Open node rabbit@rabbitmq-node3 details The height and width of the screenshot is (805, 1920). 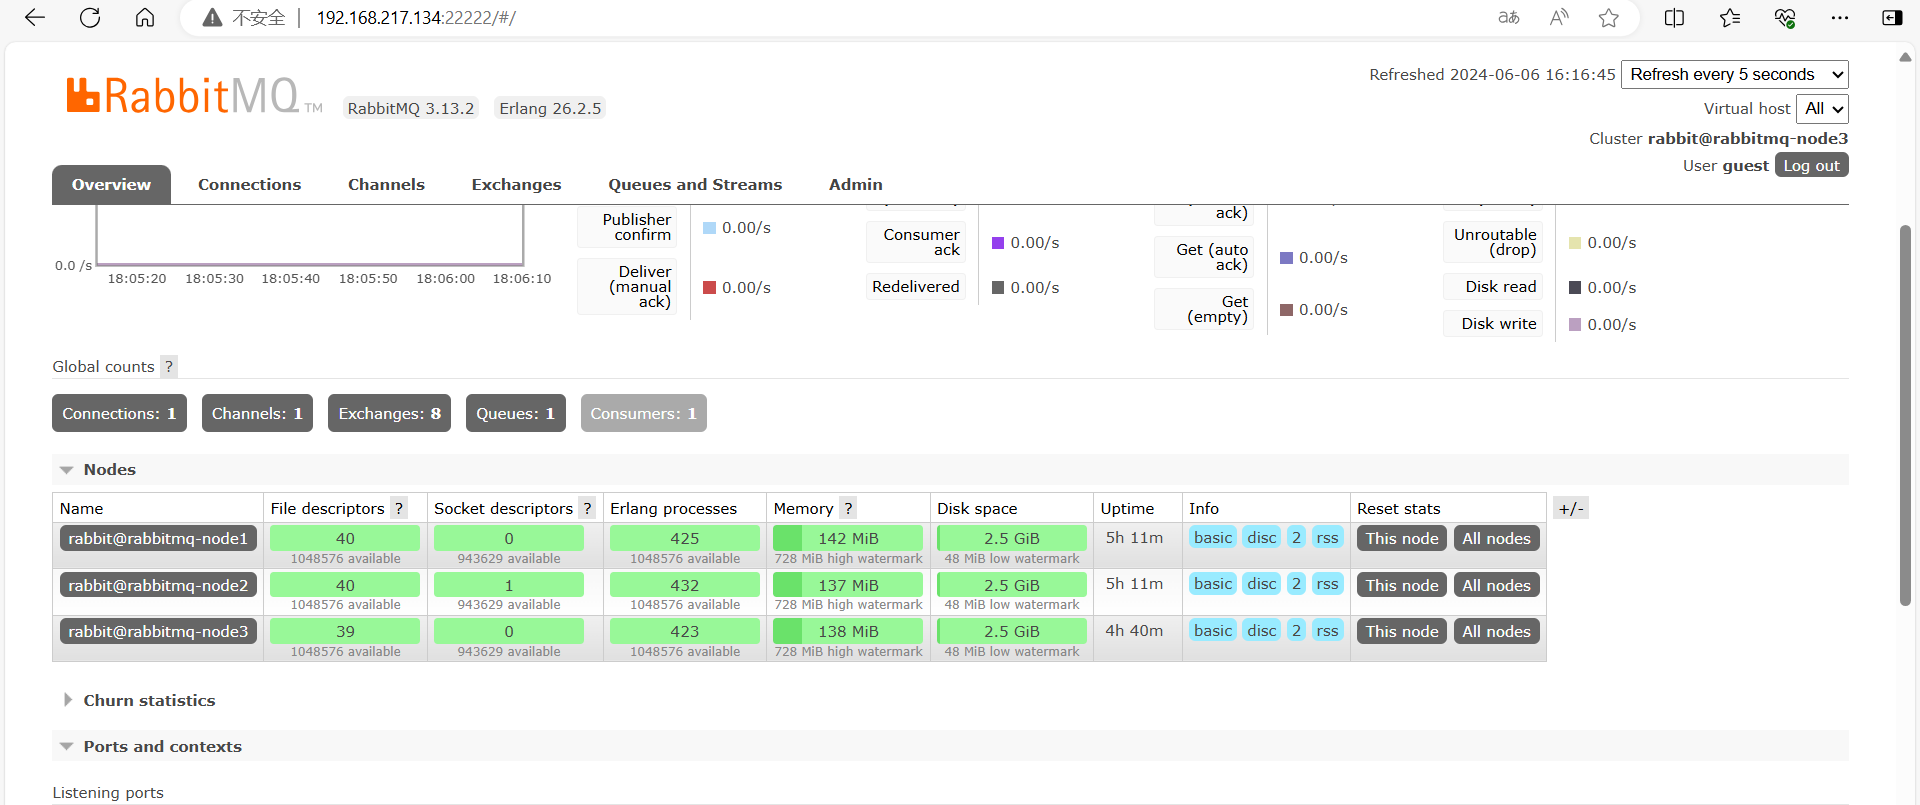(158, 631)
